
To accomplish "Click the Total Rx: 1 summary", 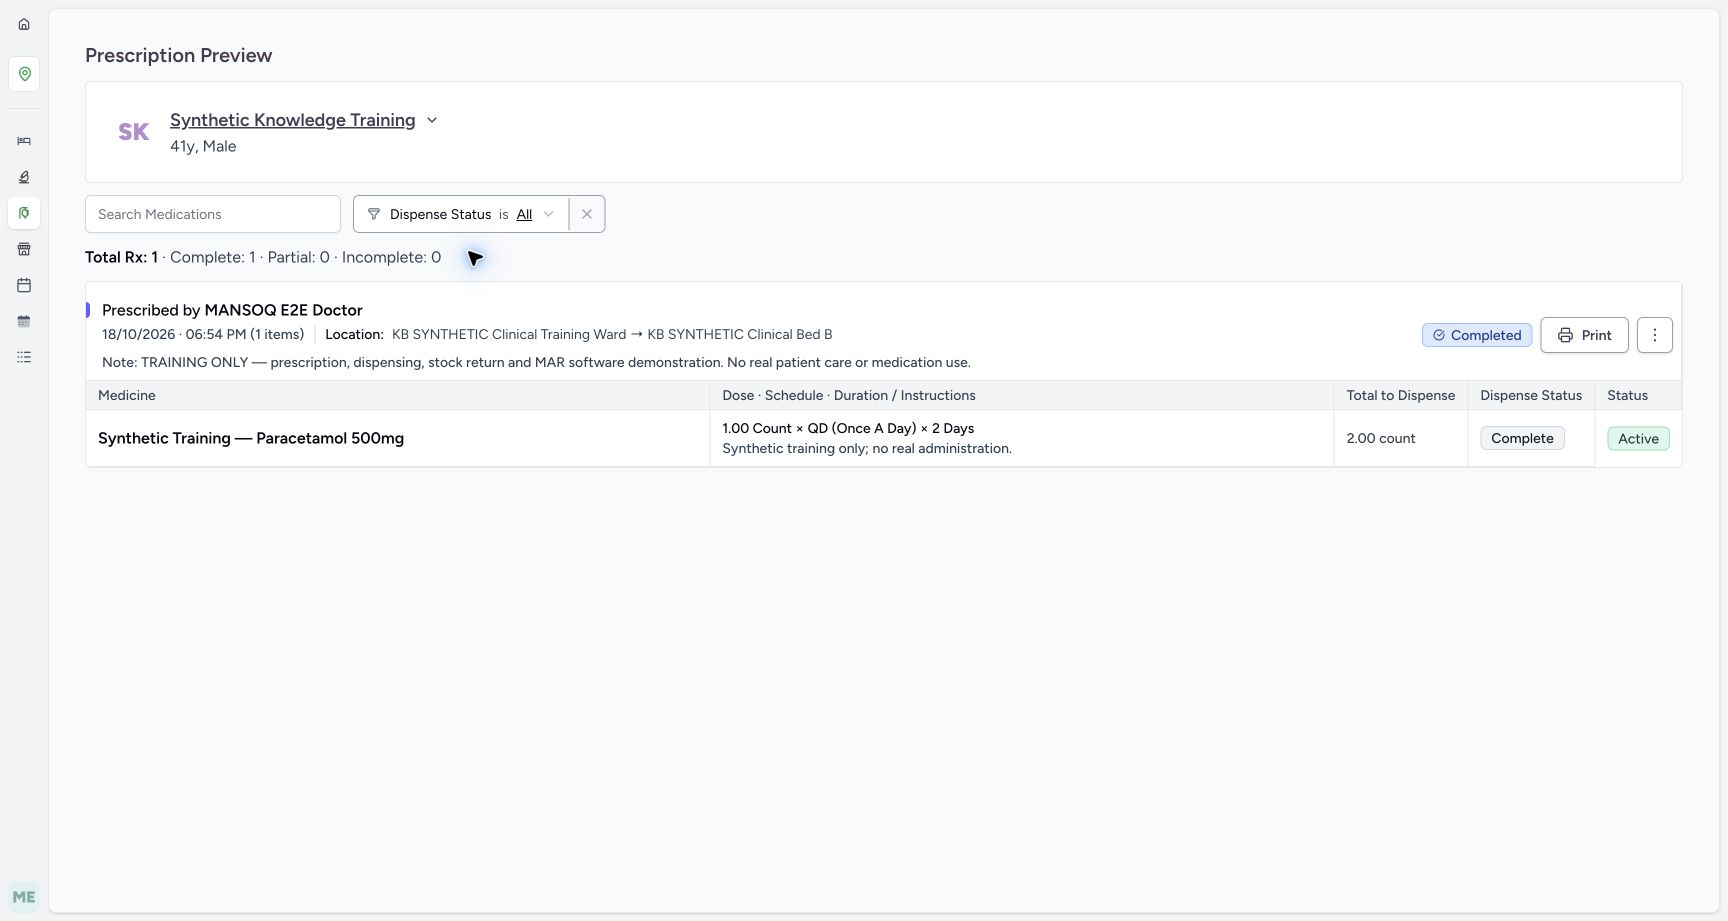I will (x=121, y=257).
